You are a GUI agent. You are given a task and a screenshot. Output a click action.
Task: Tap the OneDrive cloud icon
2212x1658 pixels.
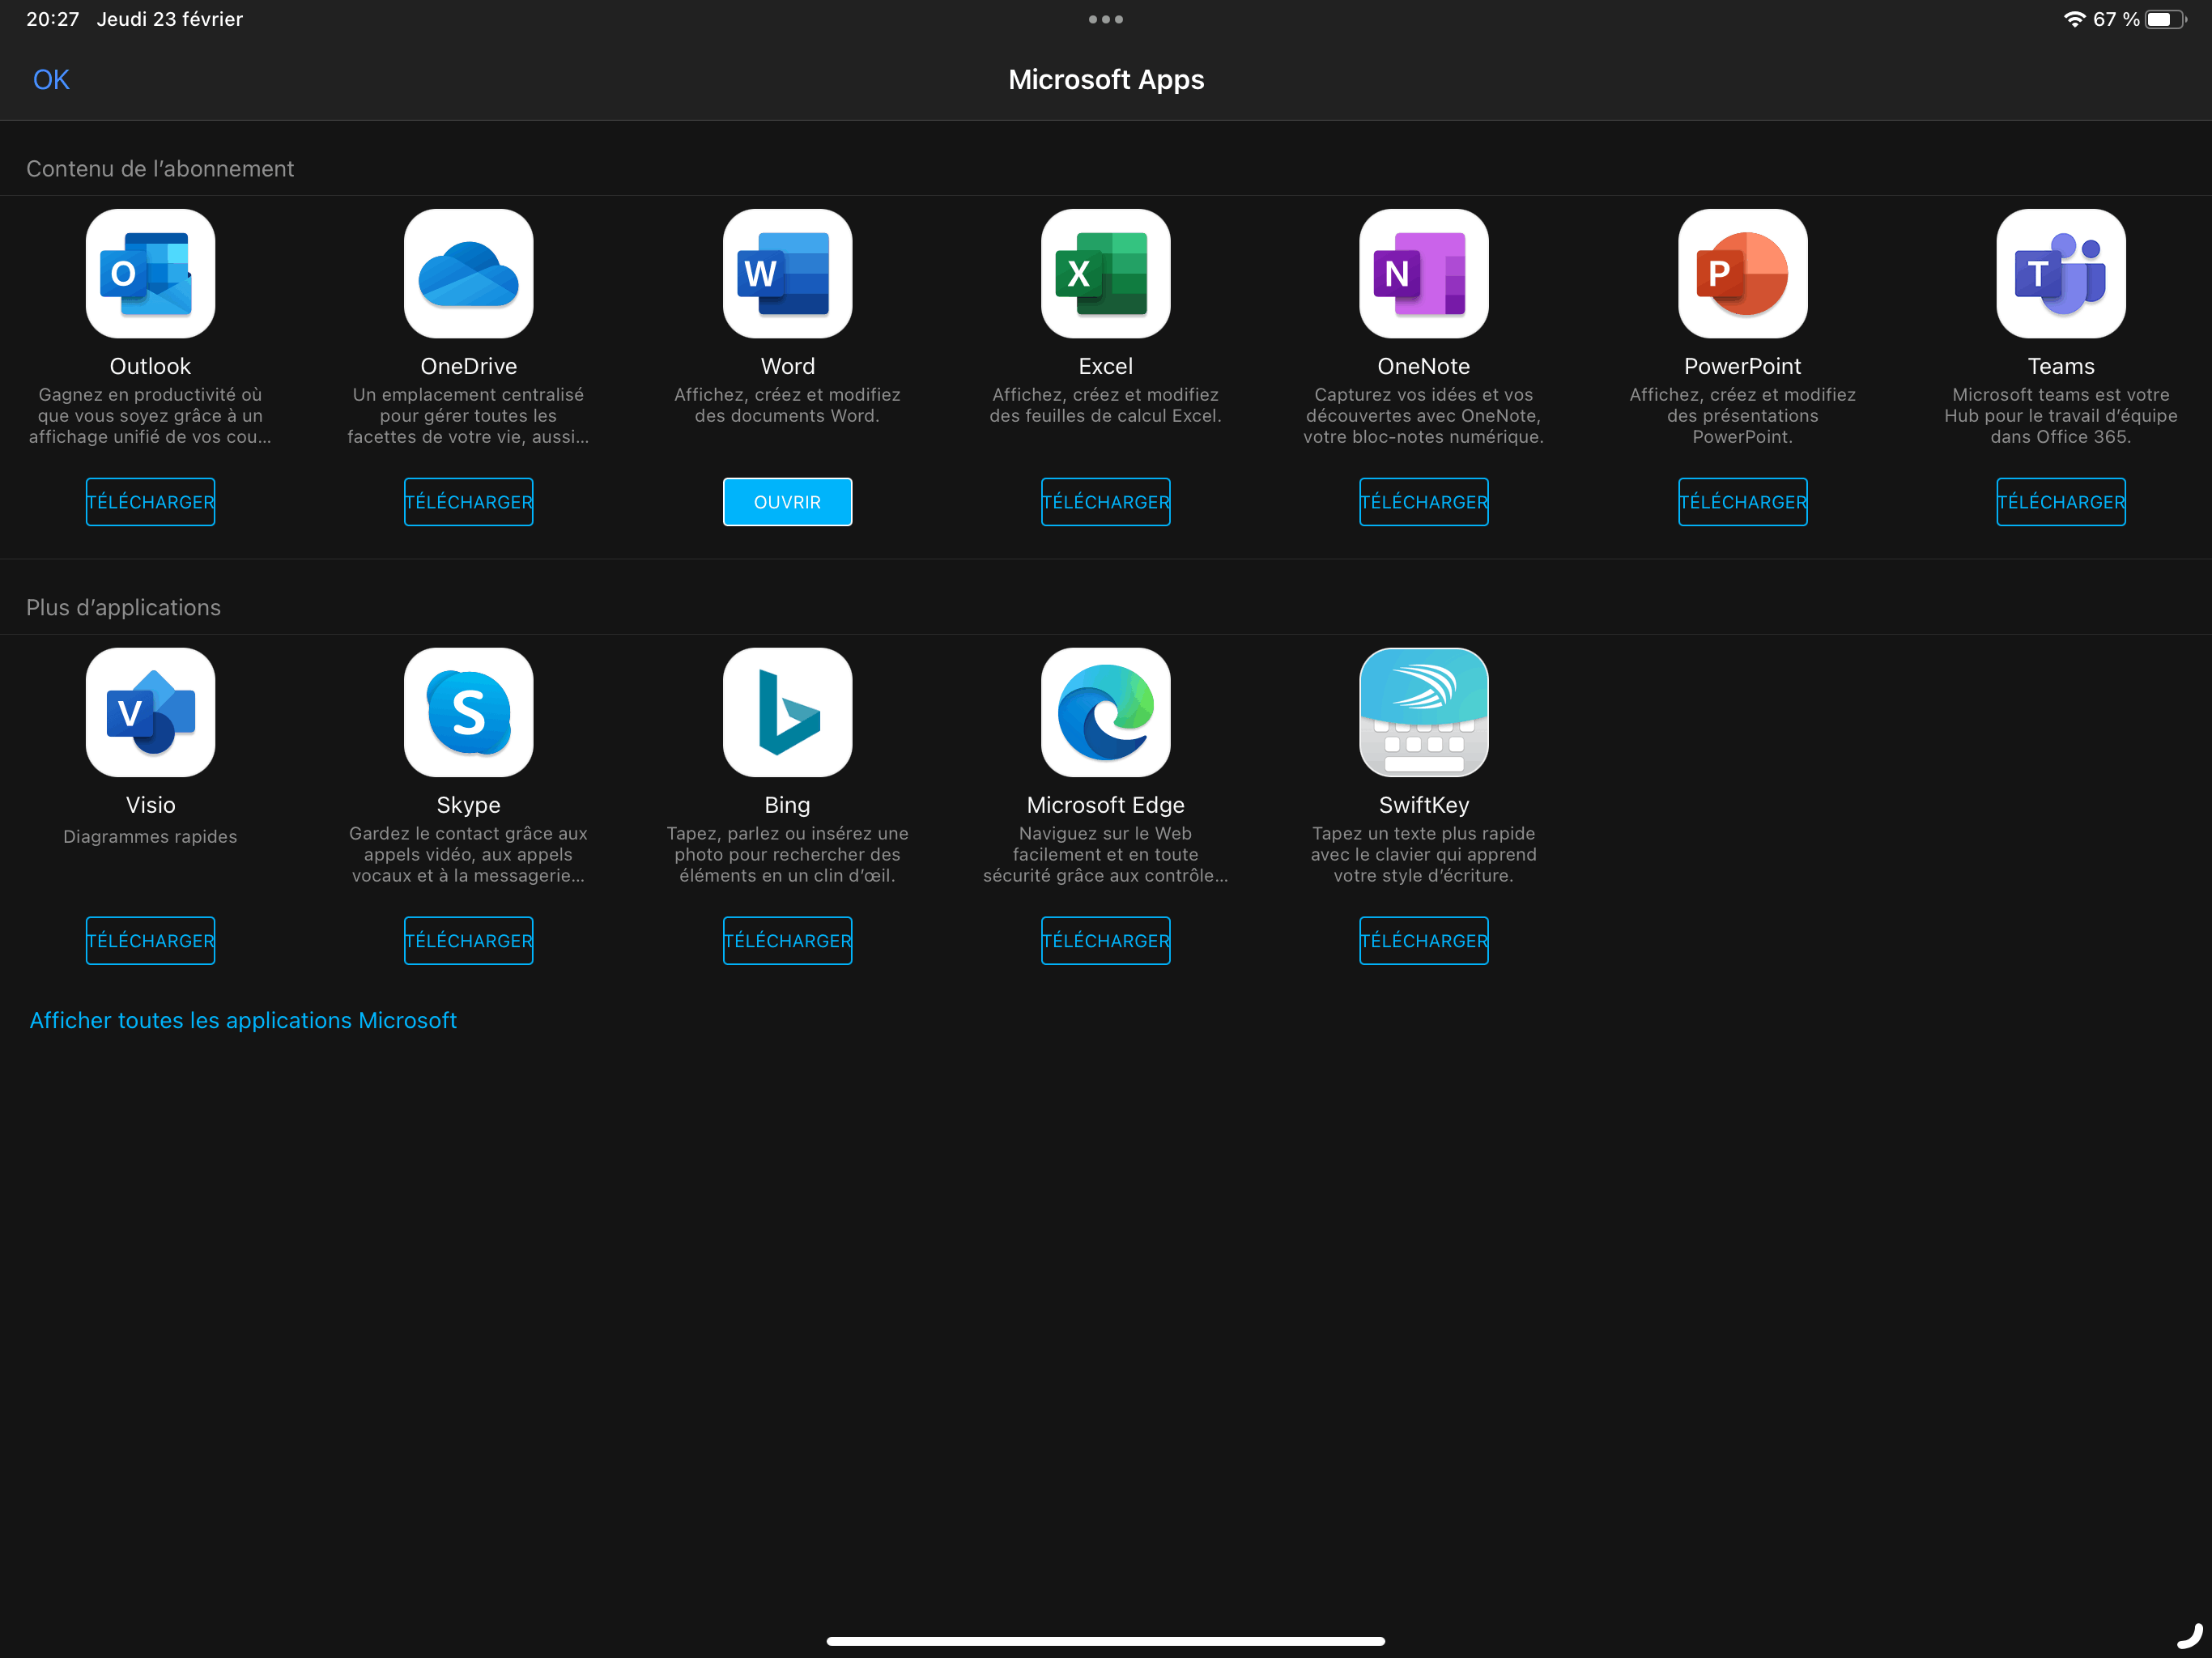pos(468,273)
